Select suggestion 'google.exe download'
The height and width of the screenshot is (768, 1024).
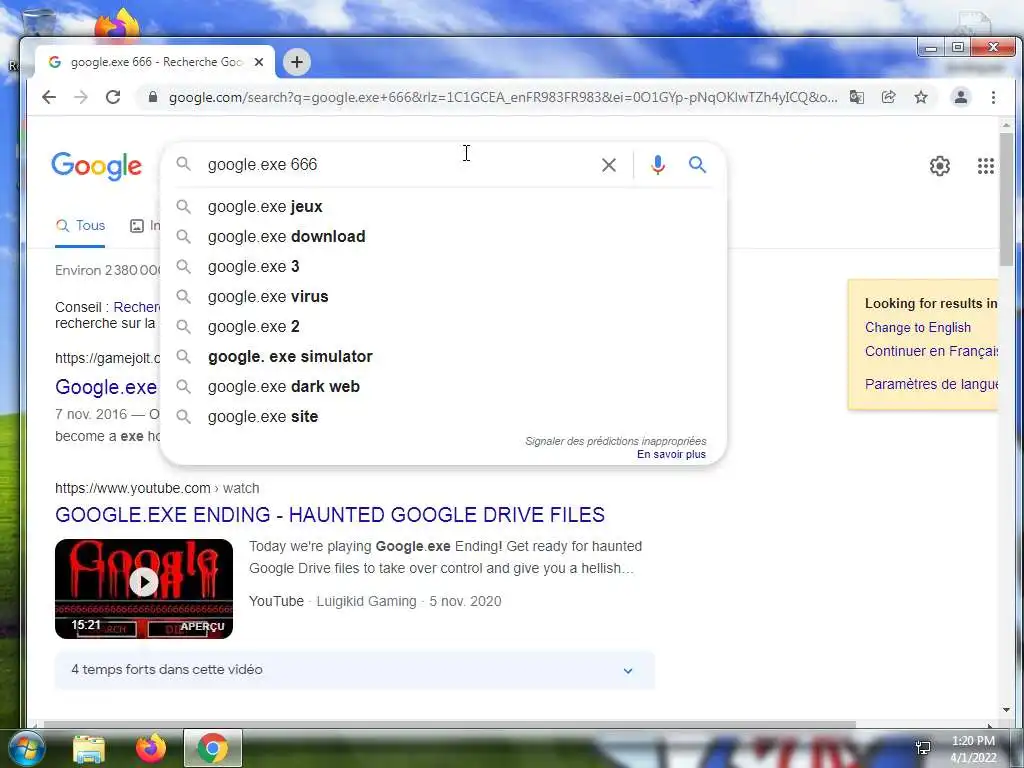[x=443, y=236]
